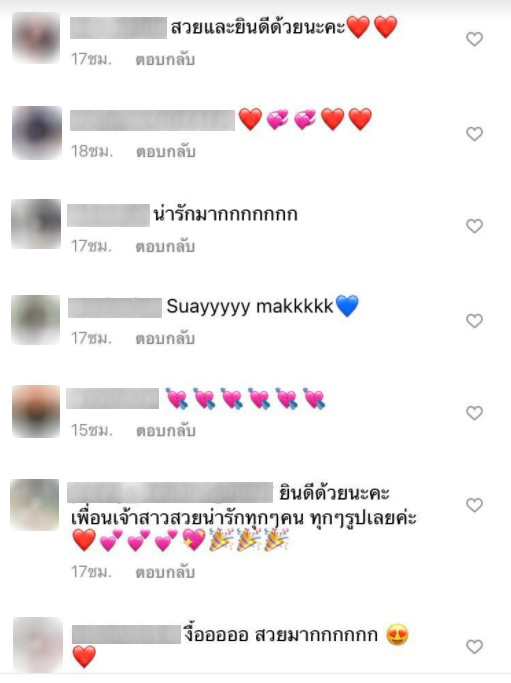Open blurred username before 'Suayyyyy makkkkk'
Screen dimensions: 511x683
pos(115,308)
